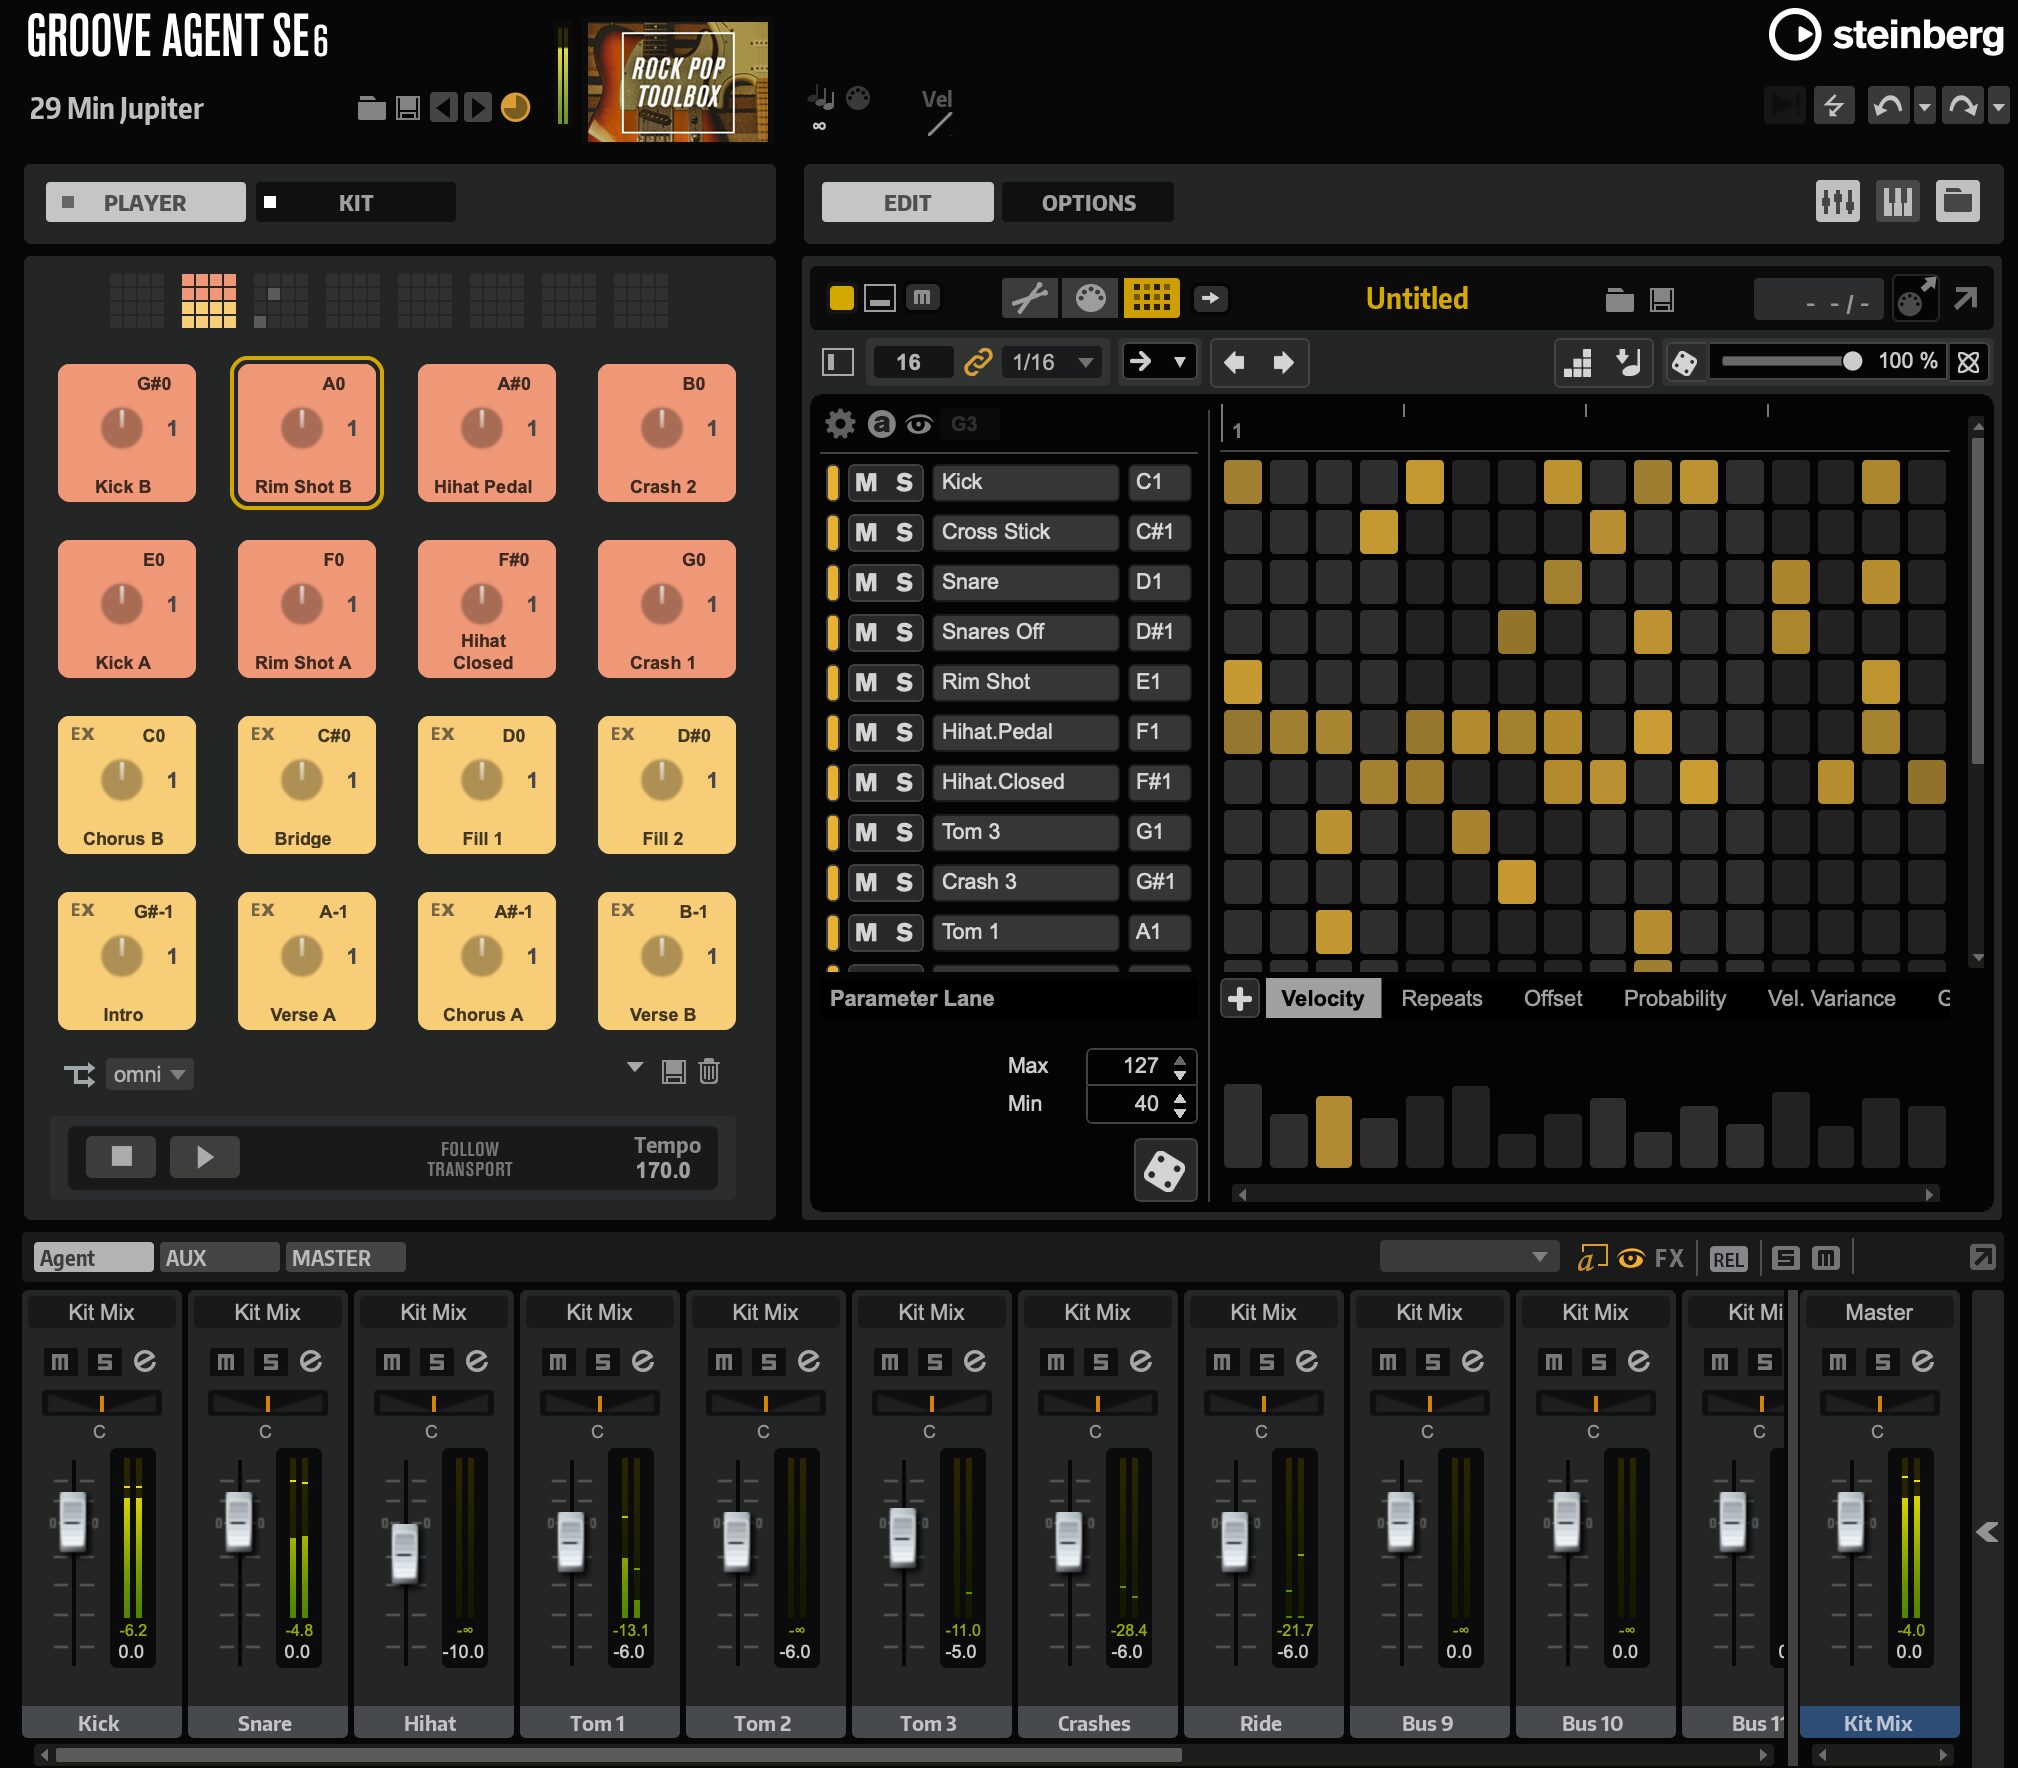This screenshot has width=2018, height=1768.
Task: Click the lane settings gear icon
Action: [840, 424]
